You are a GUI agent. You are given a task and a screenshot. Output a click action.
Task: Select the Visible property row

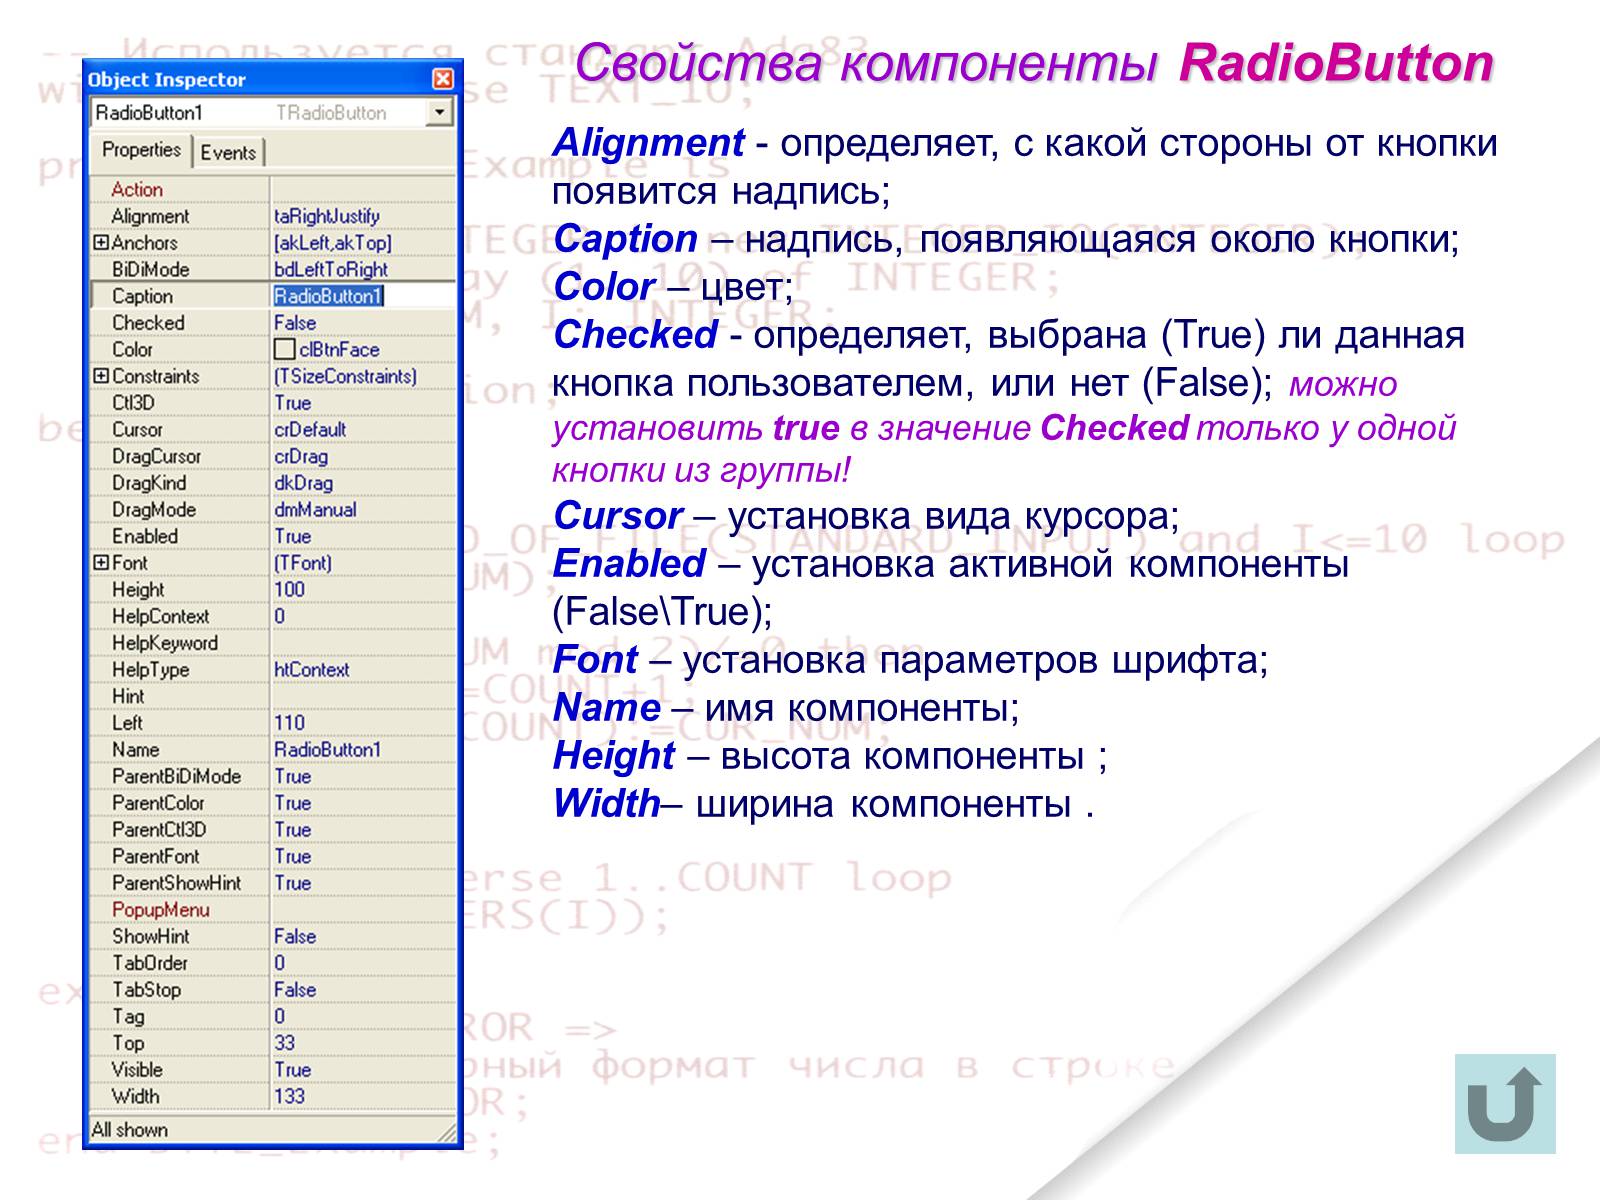pos(272,1070)
